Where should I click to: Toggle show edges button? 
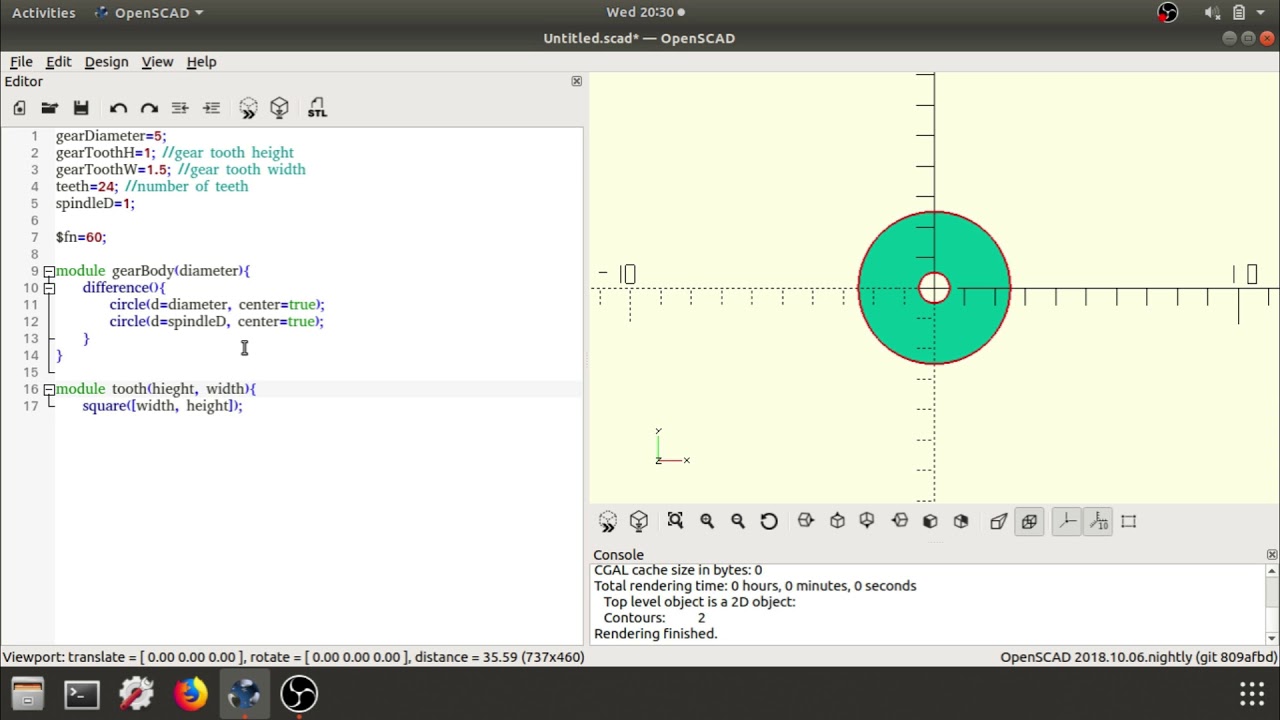1129,521
